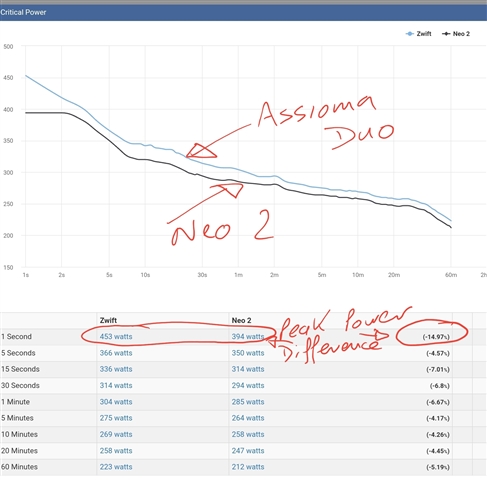Viewport: 487px width, 480px height.
Task: Click the 5 Minutes row label
Action: (17, 418)
